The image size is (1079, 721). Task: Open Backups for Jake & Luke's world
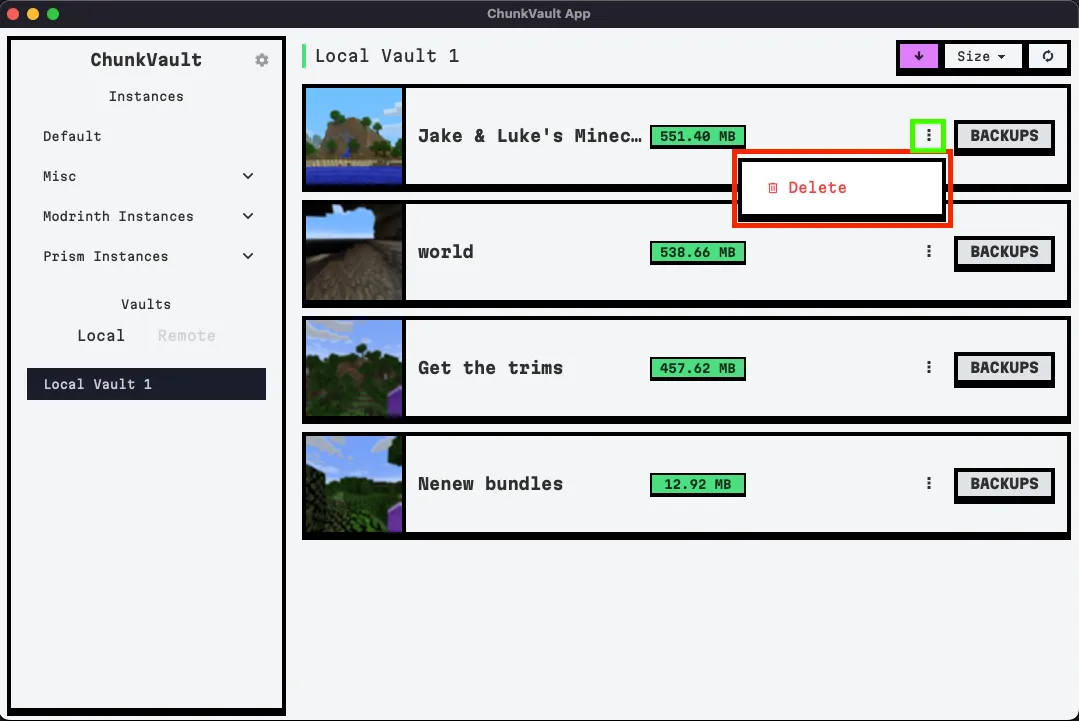1004,136
